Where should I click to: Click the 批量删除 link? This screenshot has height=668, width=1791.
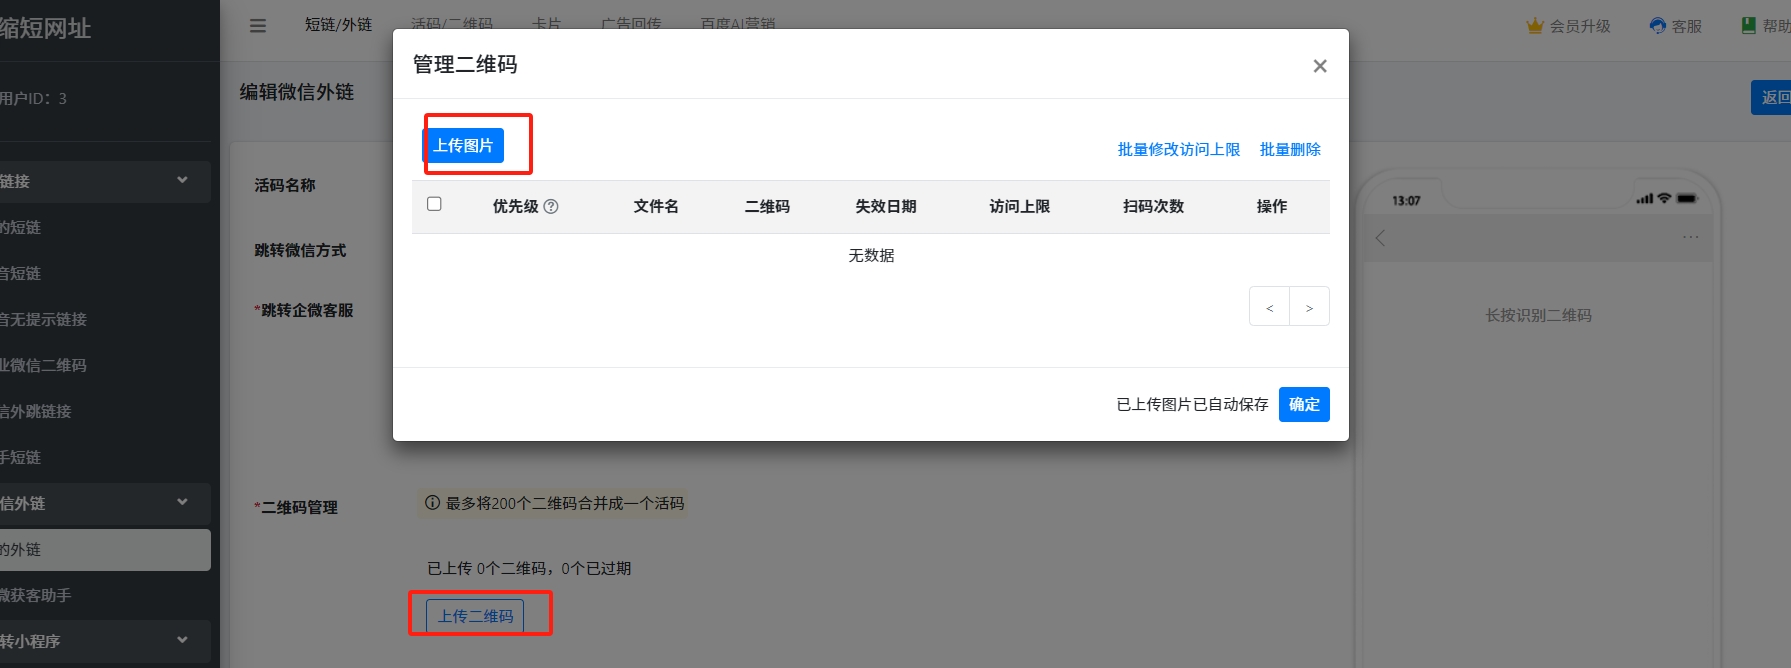point(1290,150)
